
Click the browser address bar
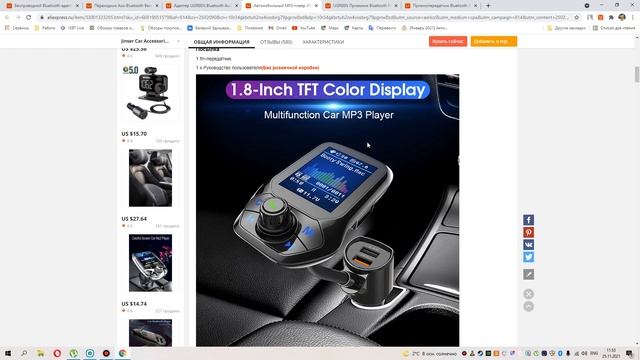[x=306, y=18]
